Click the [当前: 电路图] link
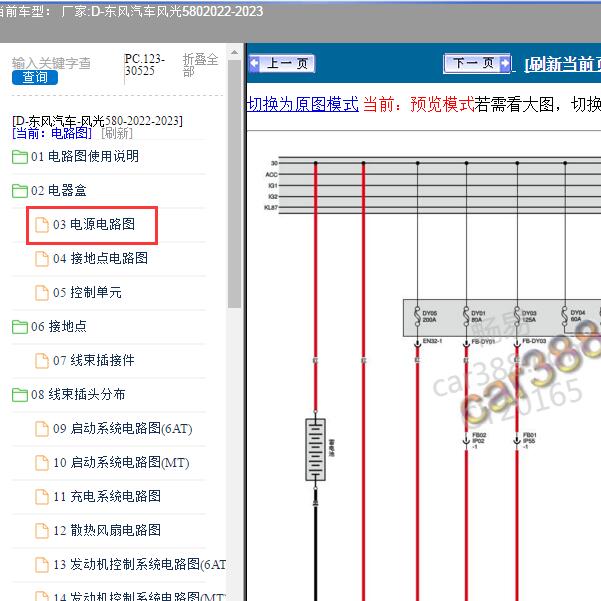The height and width of the screenshot is (601, 601). click(x=52, y=133)
